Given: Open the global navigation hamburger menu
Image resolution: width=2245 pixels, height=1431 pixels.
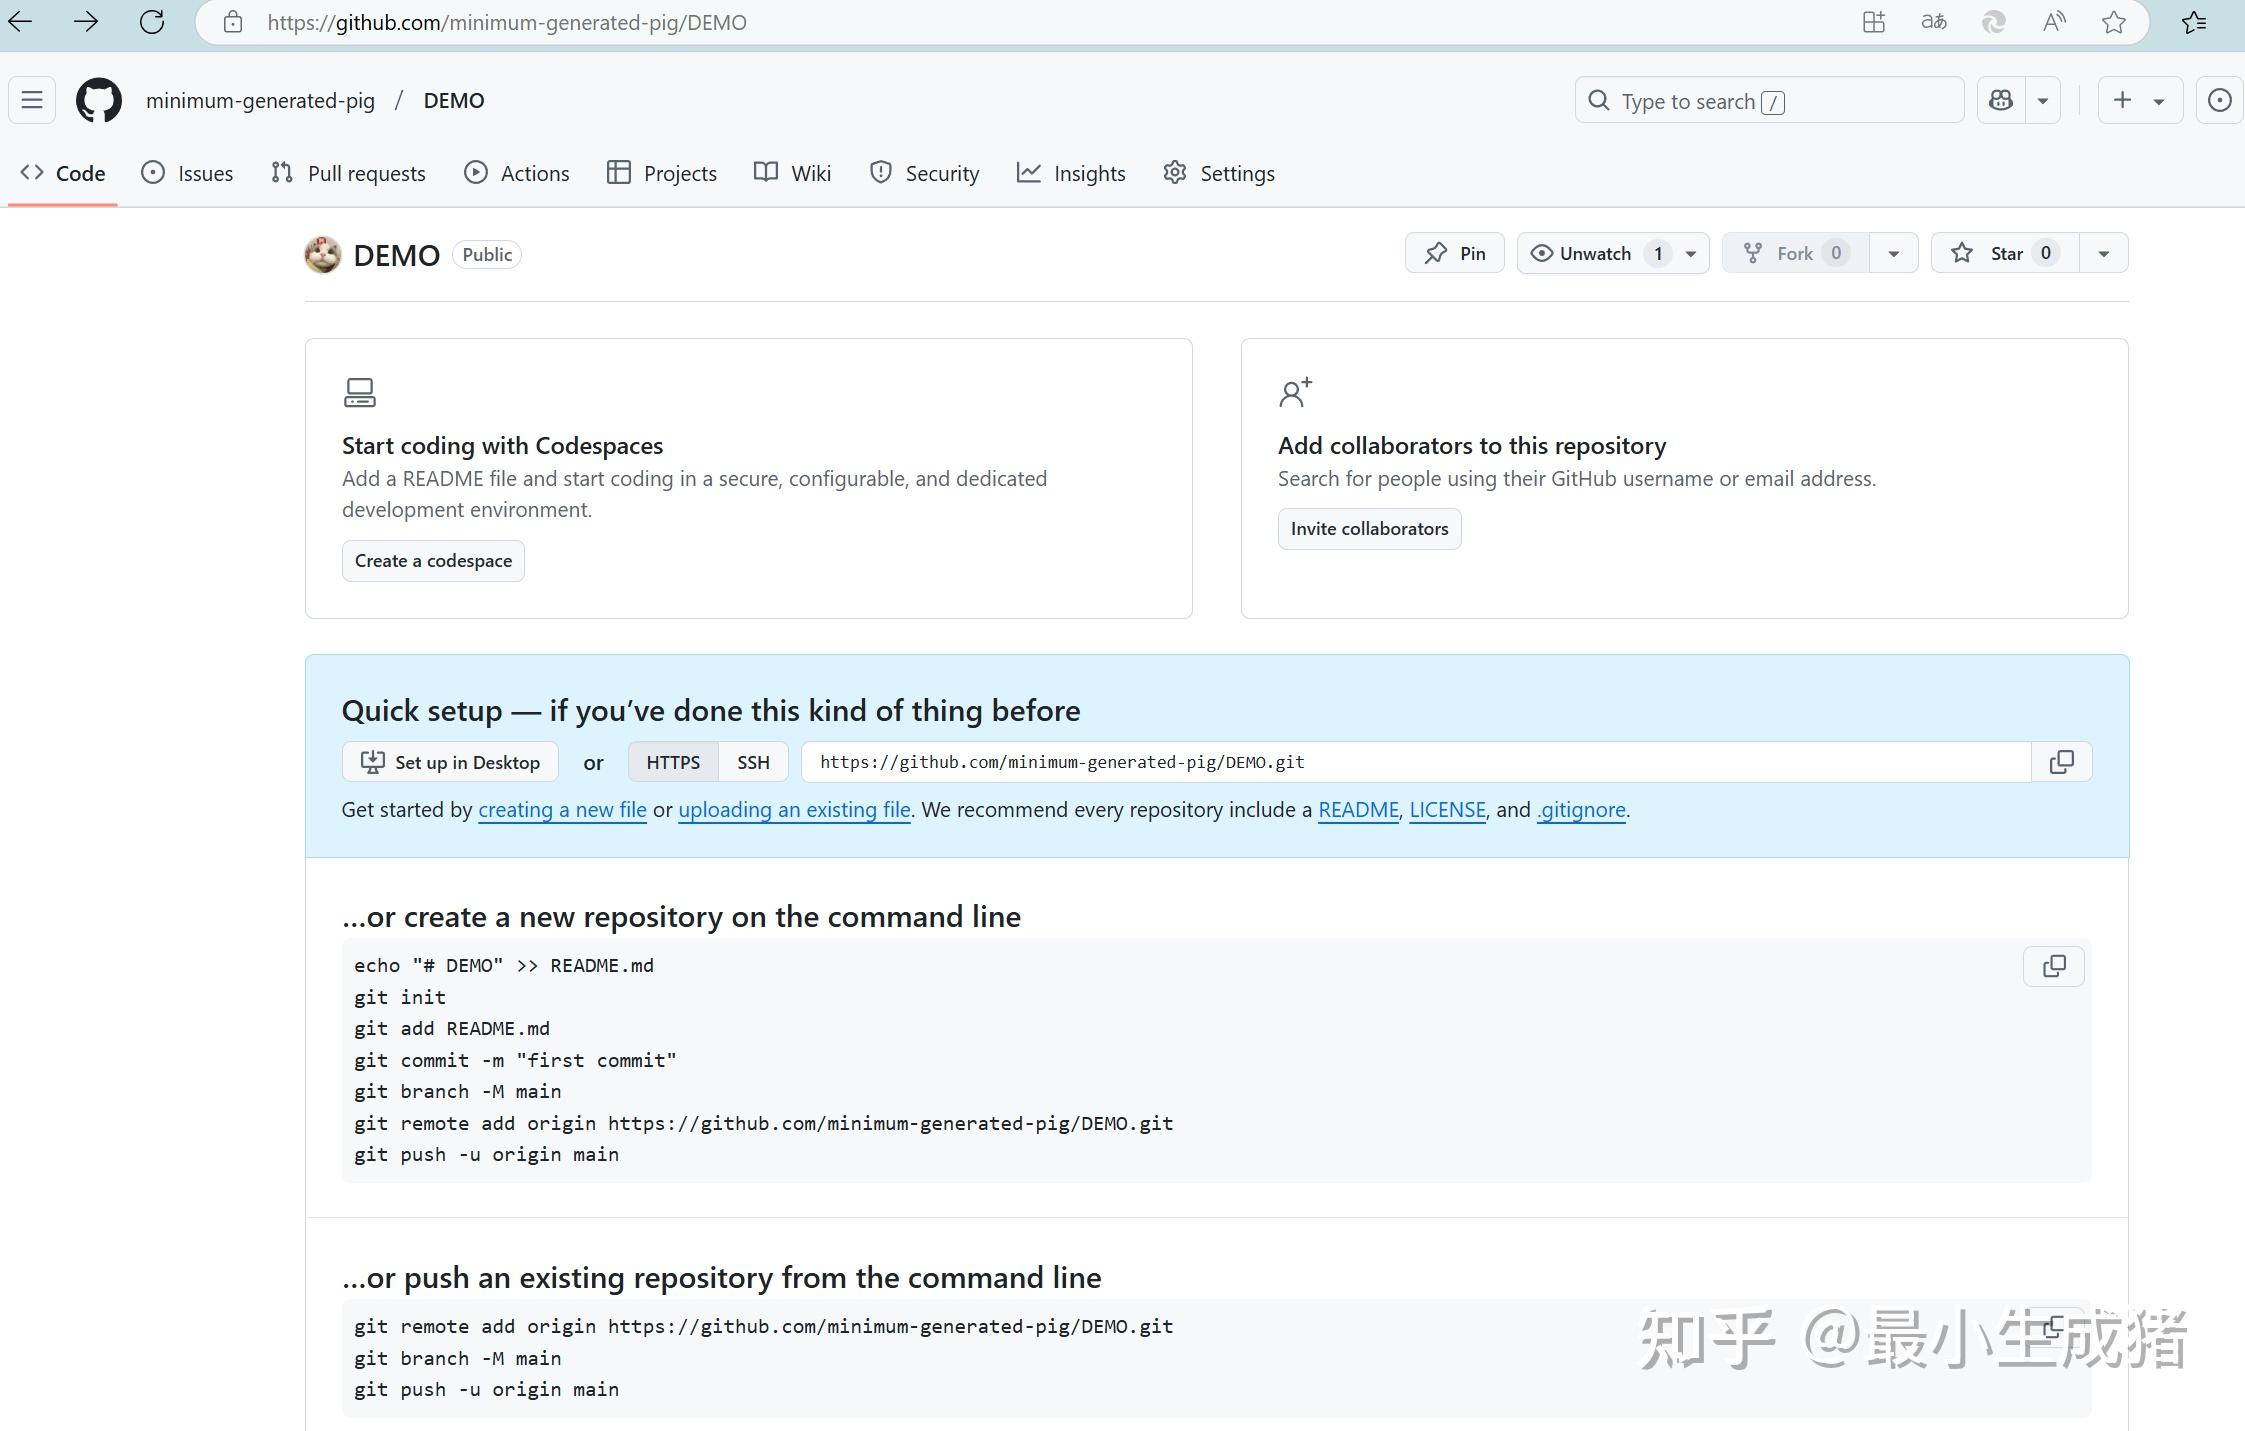Looking at the screenshot, I should 31,100.
